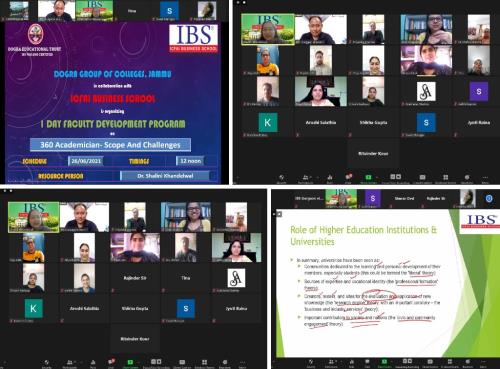Open More menu in the Rajinder Sir gallery window
Screen dimensions: 500x369
click(242, 363)
